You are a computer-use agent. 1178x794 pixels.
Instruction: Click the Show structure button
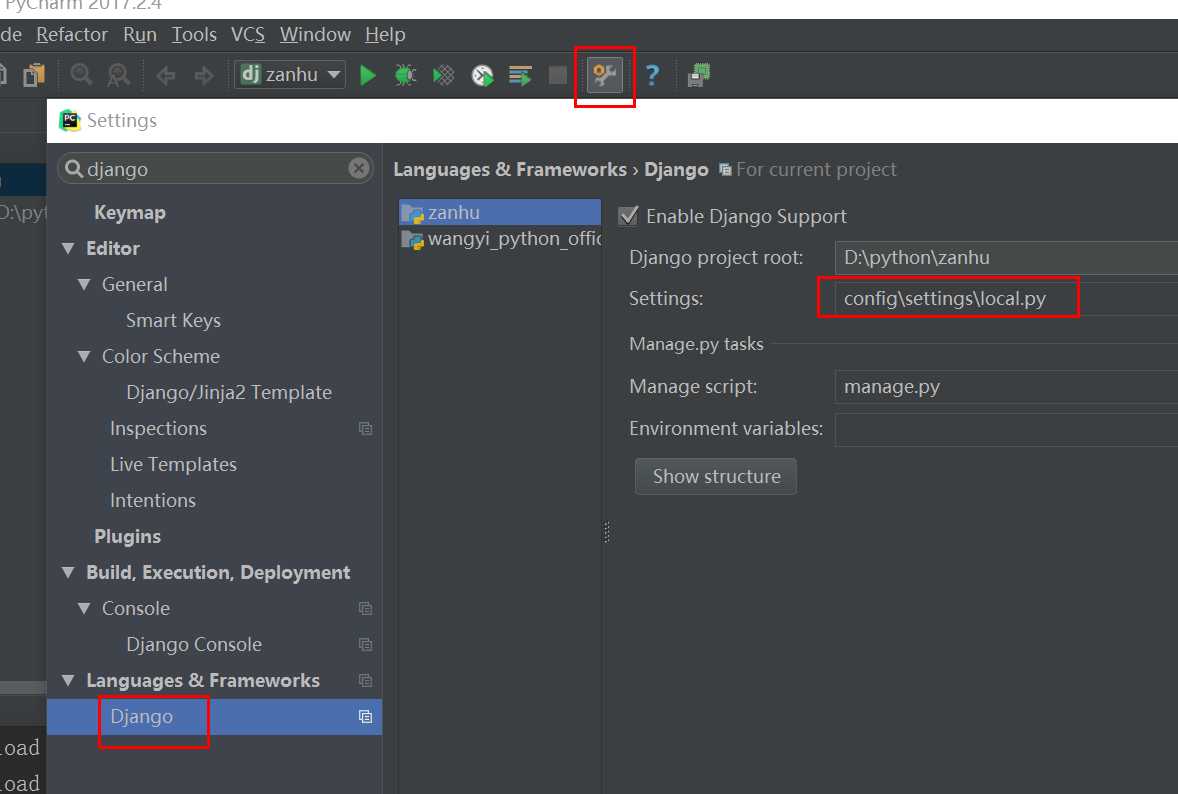tap(716, 477)
